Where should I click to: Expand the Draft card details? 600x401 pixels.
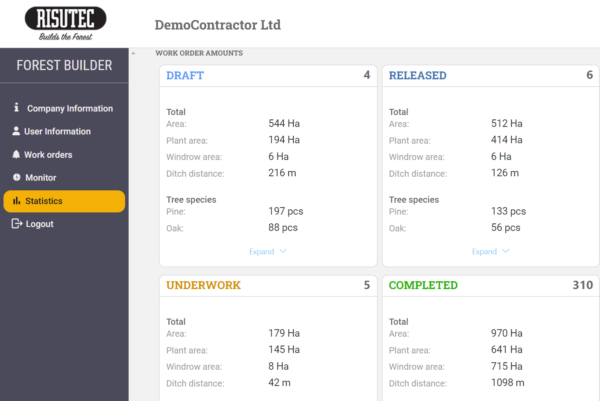[x=267, y=251]
